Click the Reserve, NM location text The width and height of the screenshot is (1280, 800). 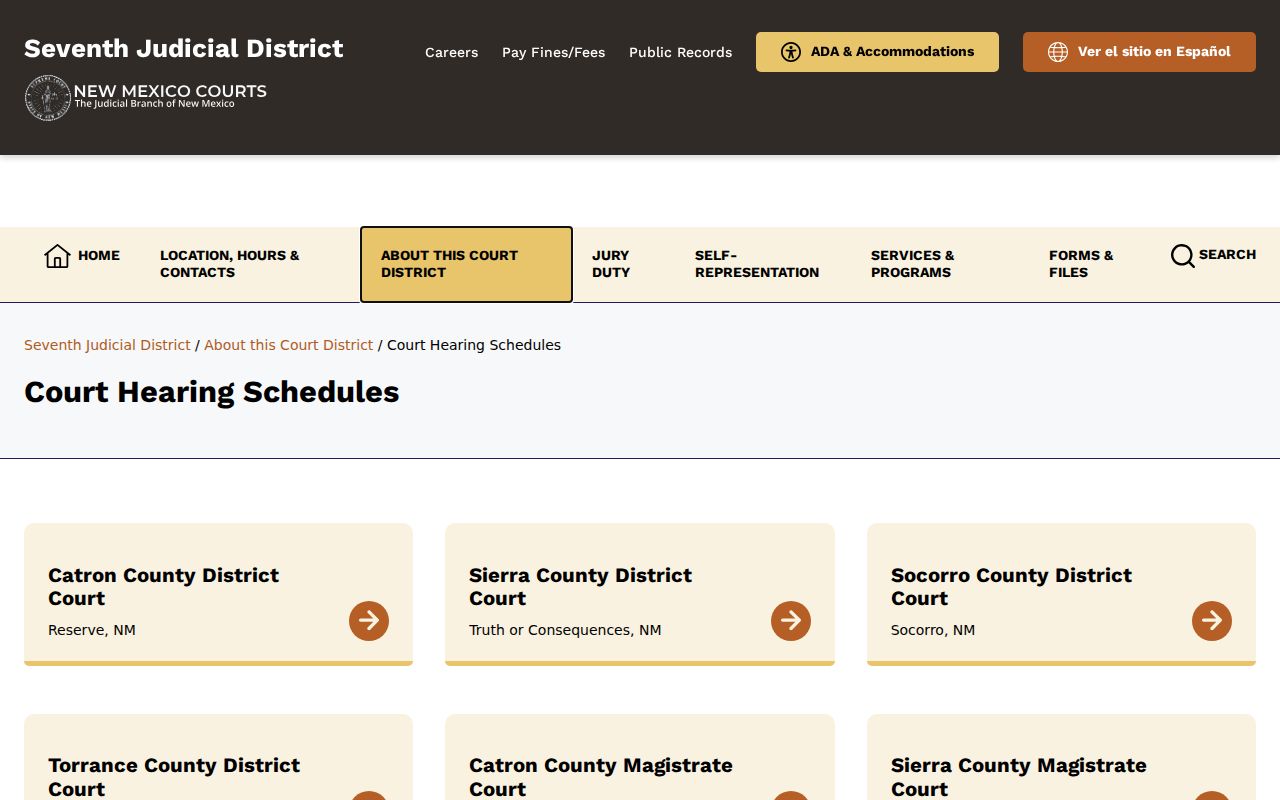click(92, 630)
